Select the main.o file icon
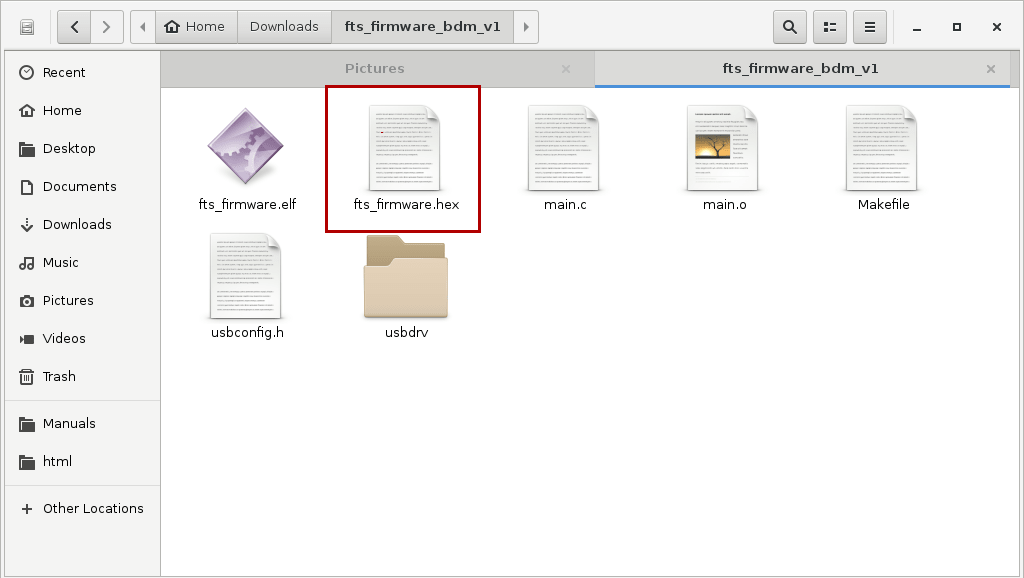Image resolution: width=1024 pixels, height=578 pixels. [723, 148]
